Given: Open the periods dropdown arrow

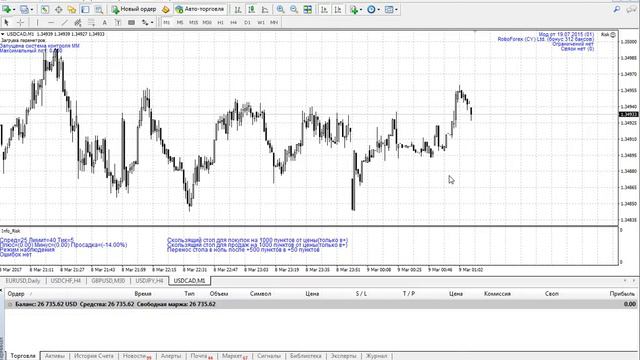Looking at the screenshot, I should point(378,9).
